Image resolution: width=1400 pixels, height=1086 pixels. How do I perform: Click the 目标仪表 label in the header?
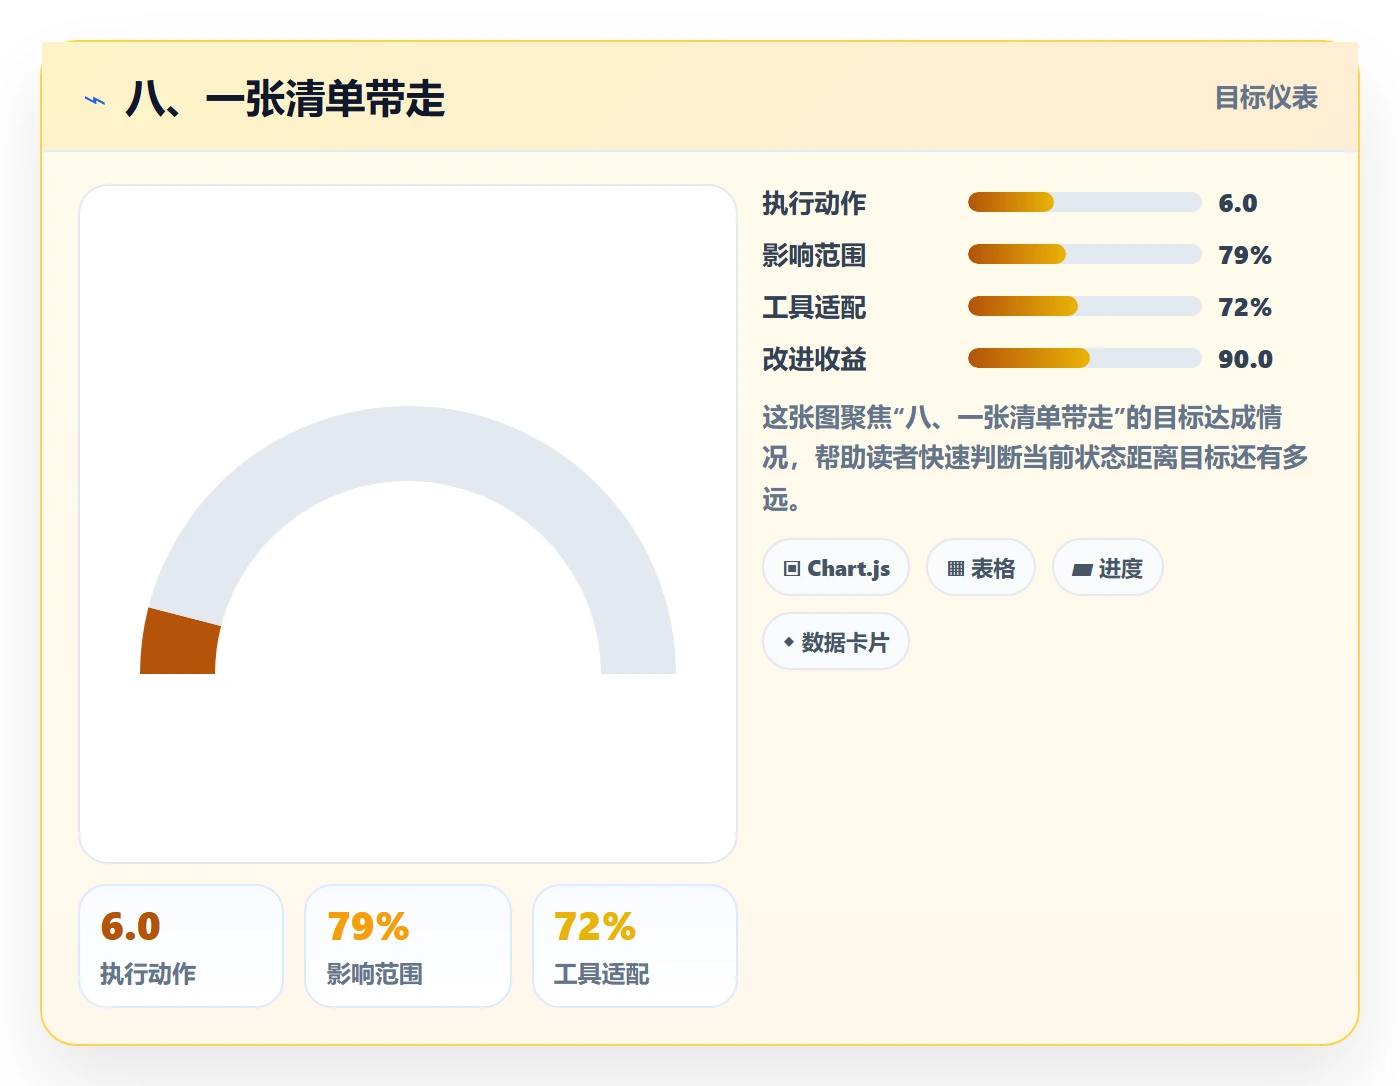(1266, 98)
